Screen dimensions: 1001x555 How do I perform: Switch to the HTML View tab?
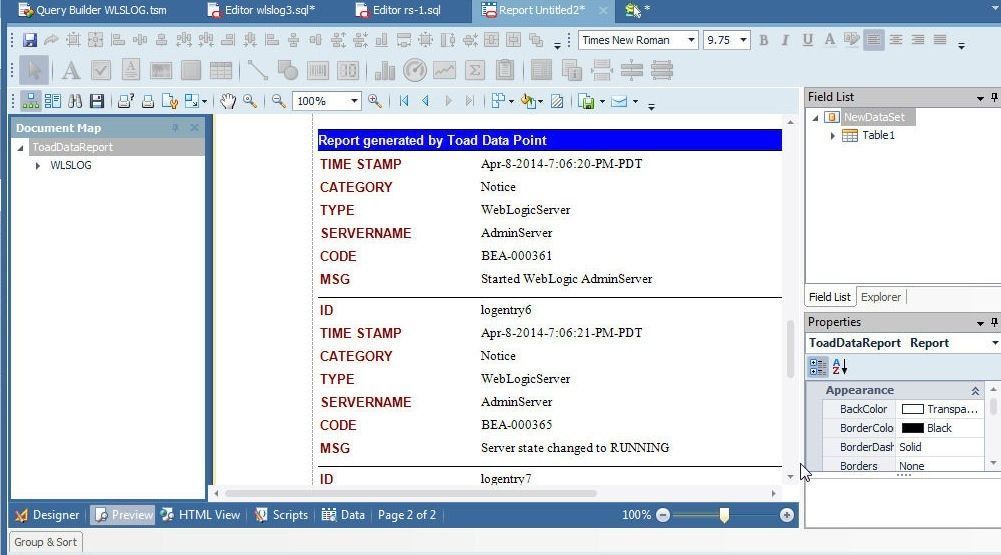tap(200, 515)
